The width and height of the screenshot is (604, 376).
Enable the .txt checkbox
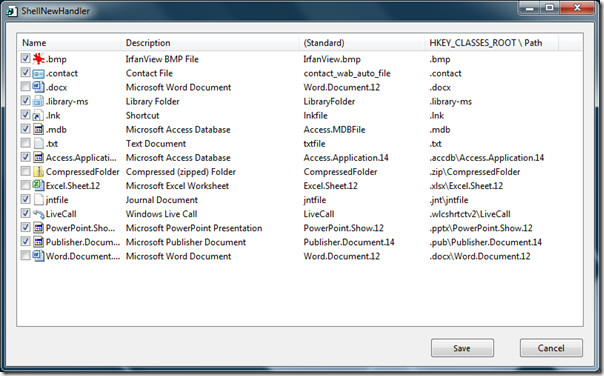(x=25, y=143)
